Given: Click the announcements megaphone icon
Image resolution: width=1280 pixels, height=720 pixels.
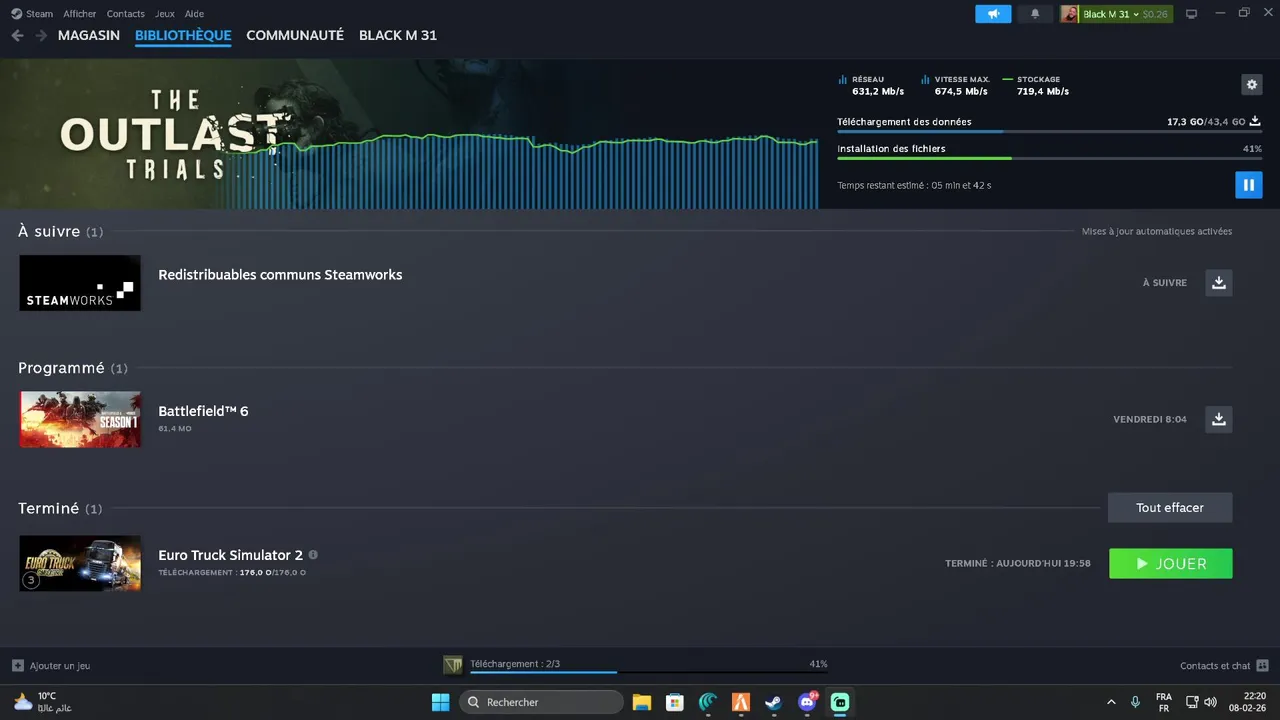Looking at the screenshot, I should tap(993, 14).
